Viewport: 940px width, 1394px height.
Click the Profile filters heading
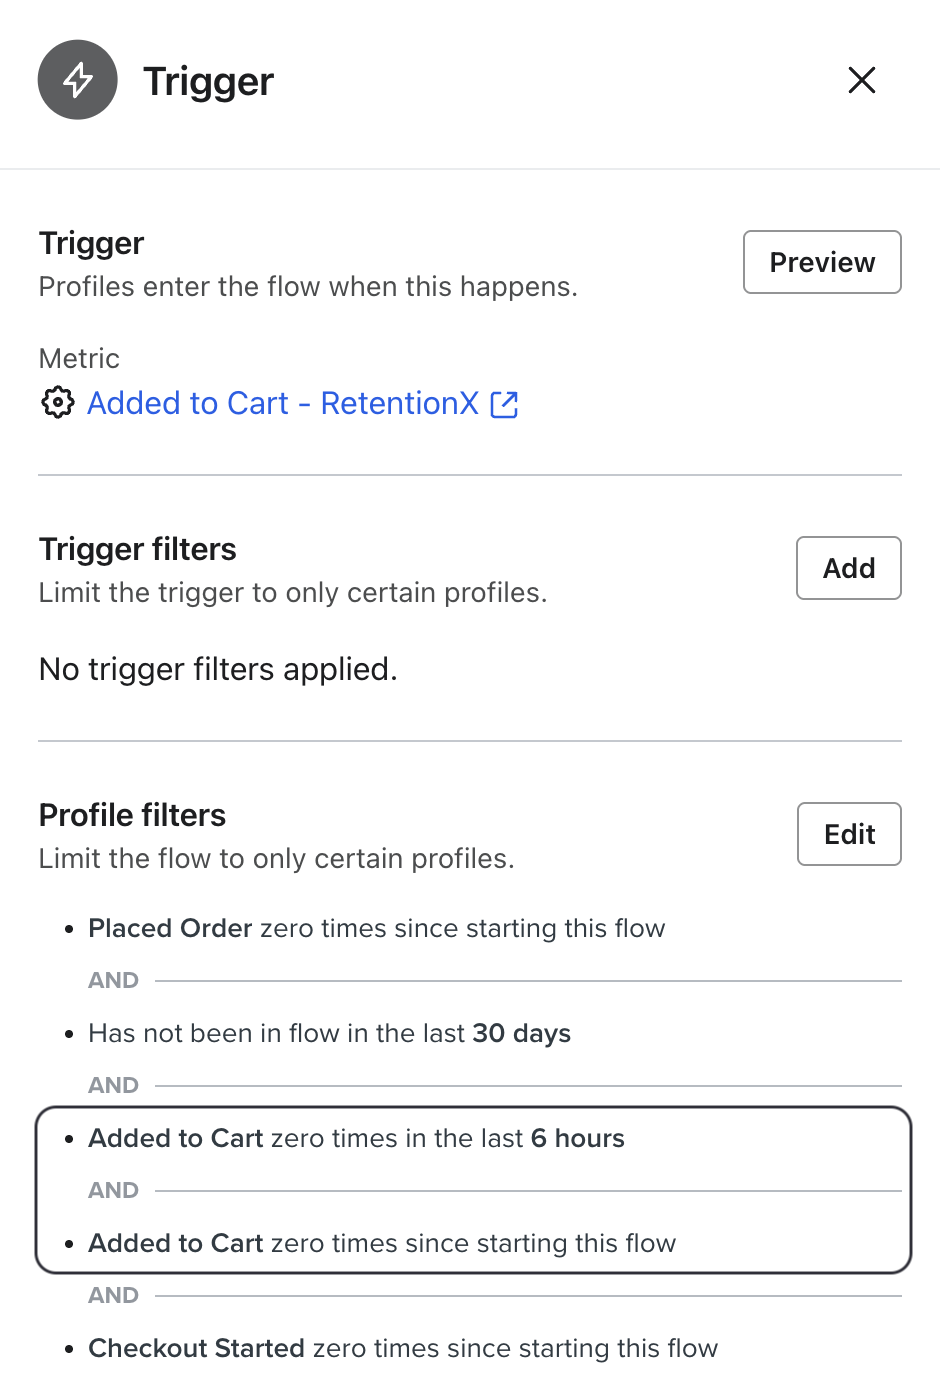point(131,815)
